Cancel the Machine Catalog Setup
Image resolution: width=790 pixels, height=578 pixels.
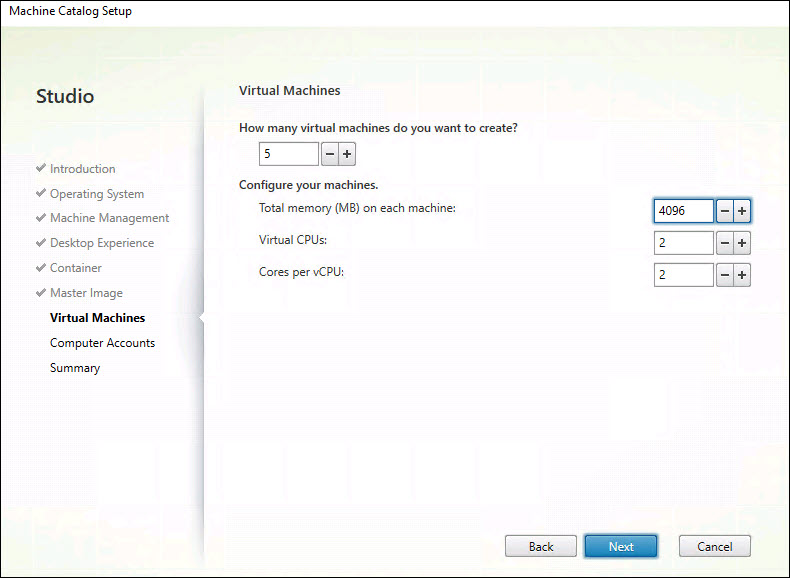[x=714, y=546]
